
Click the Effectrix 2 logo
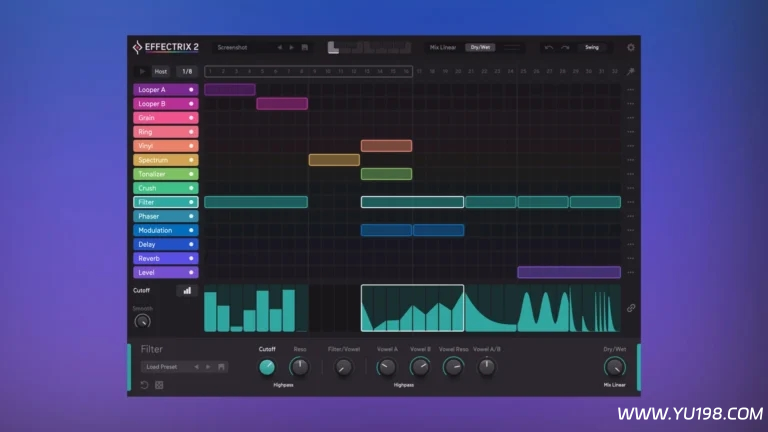[166, 47]
